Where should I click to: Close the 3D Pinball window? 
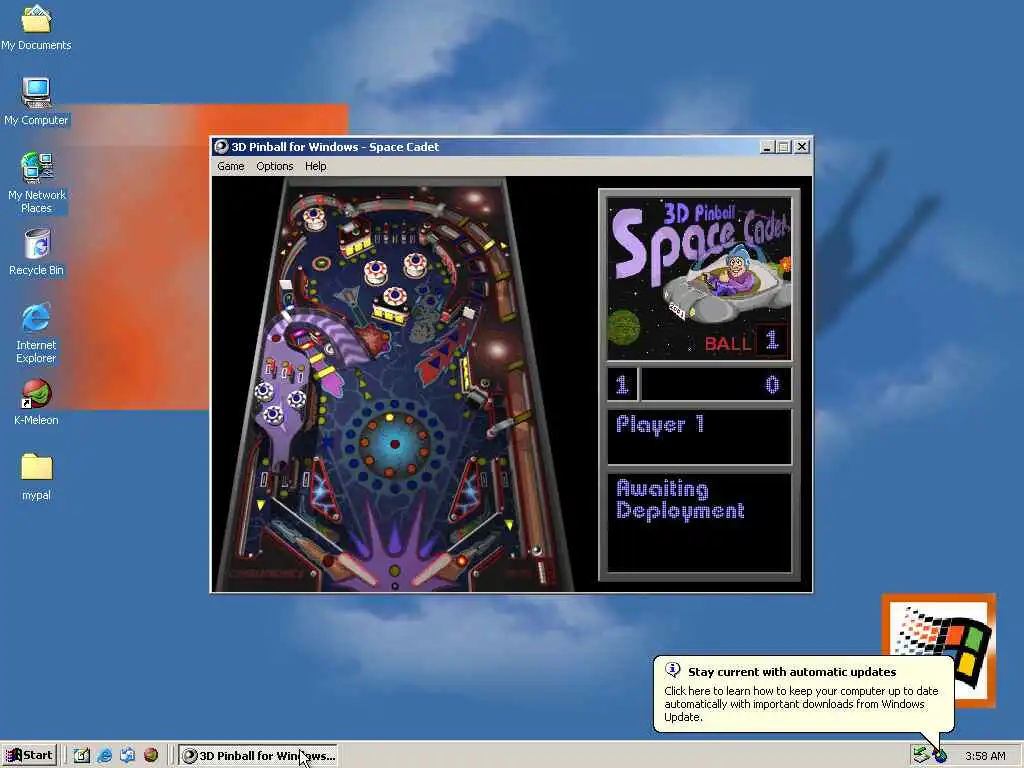[x=802, y=147]
